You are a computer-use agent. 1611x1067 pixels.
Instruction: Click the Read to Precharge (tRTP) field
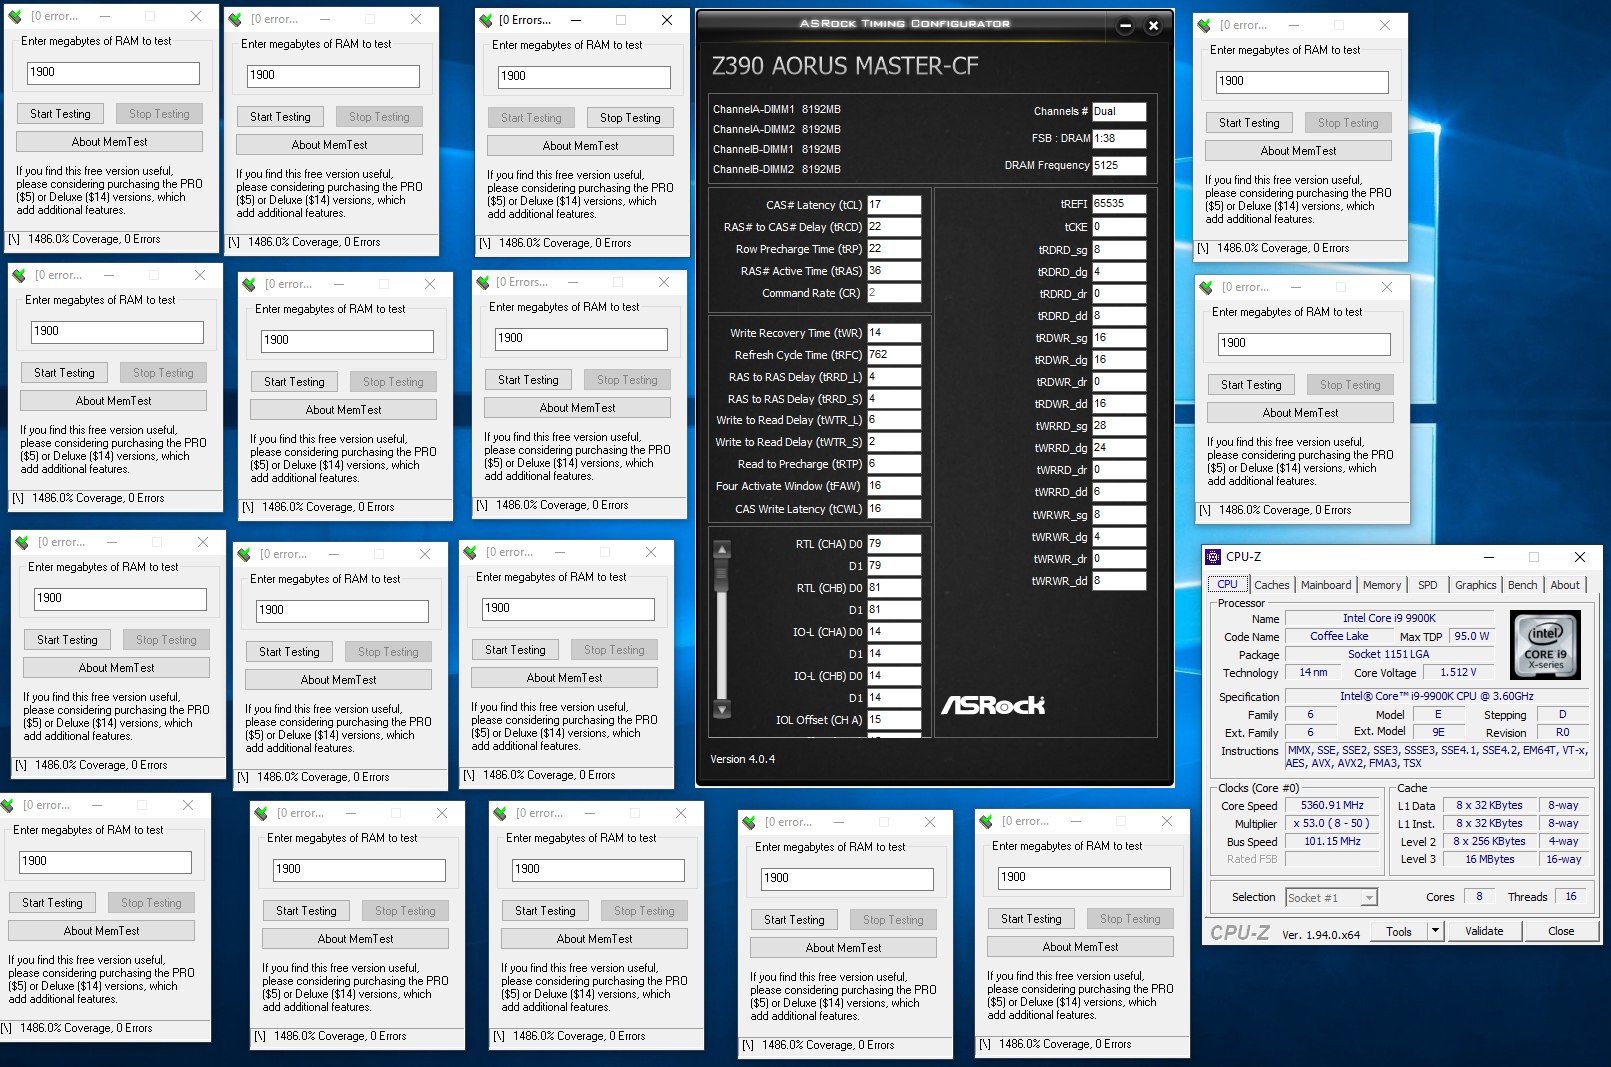coord(893,464)
